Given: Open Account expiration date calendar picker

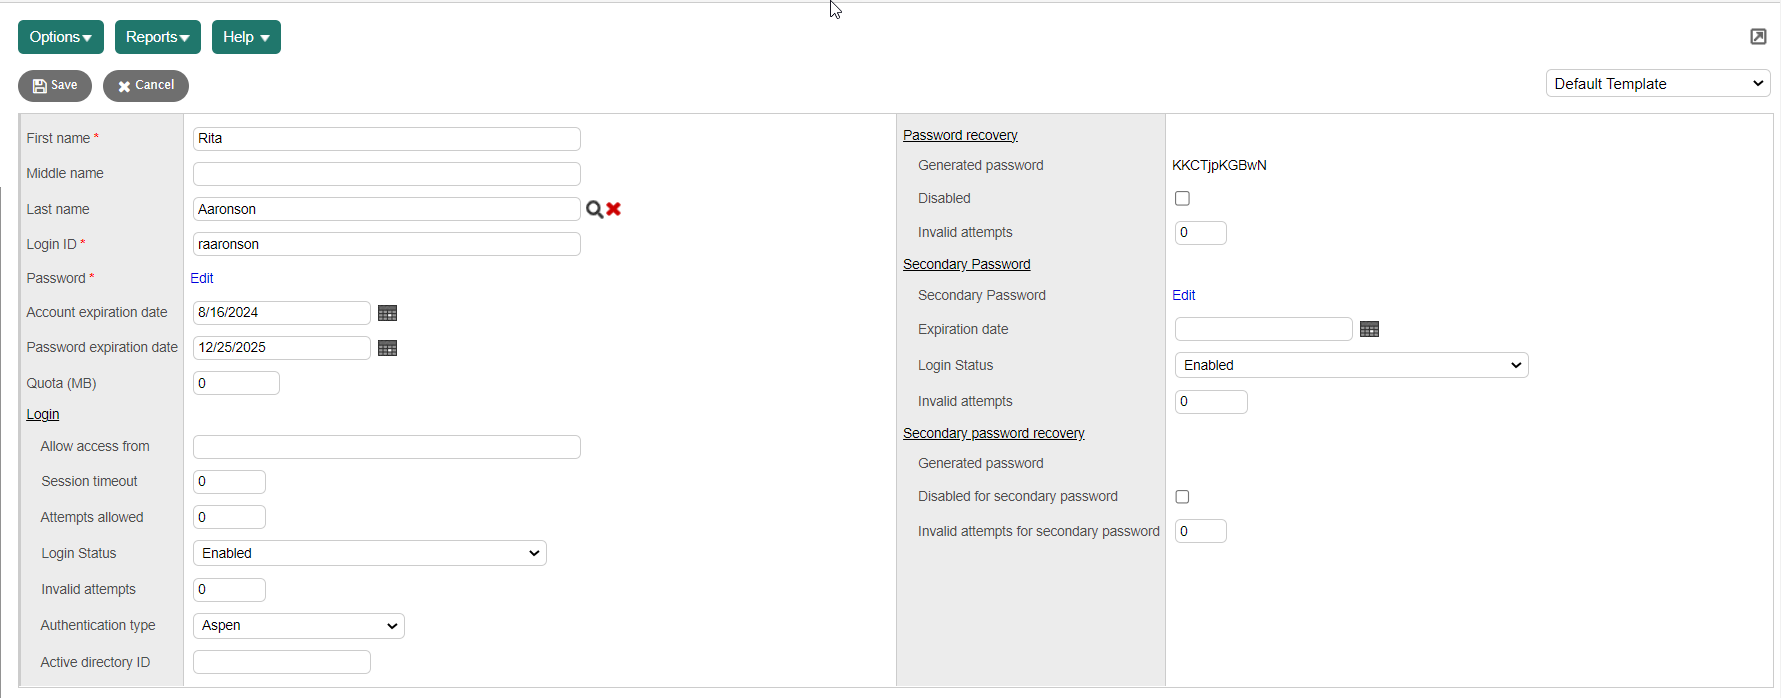Looking at the screenshot, I should pyautogui.click(x=388, y=313).
